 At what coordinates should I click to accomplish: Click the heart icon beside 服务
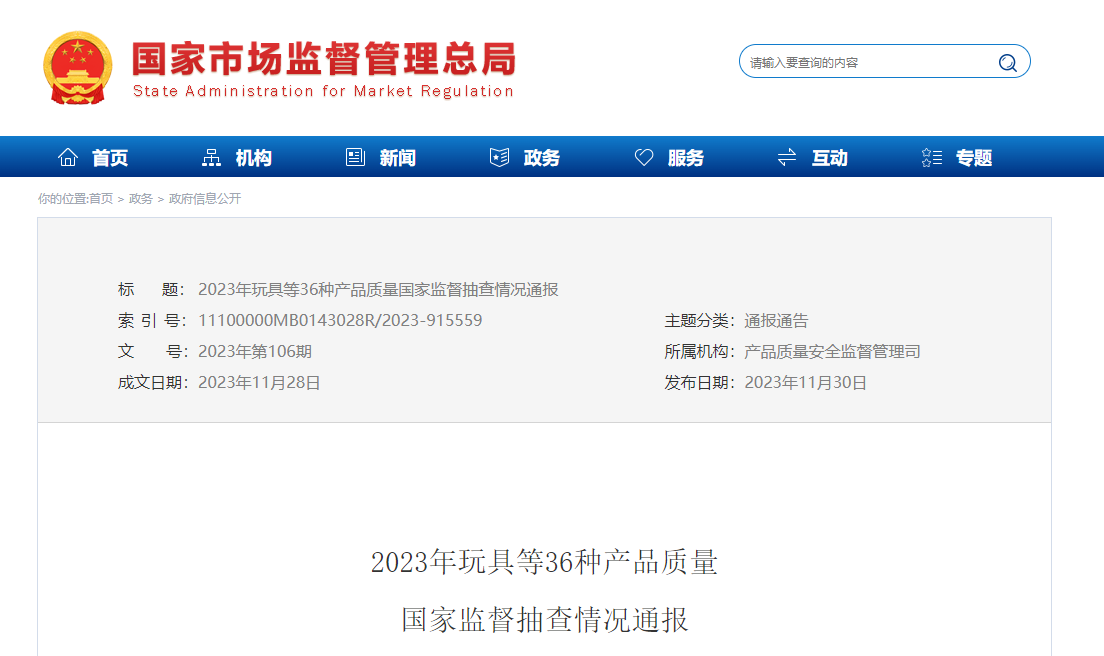coord(643,156)
